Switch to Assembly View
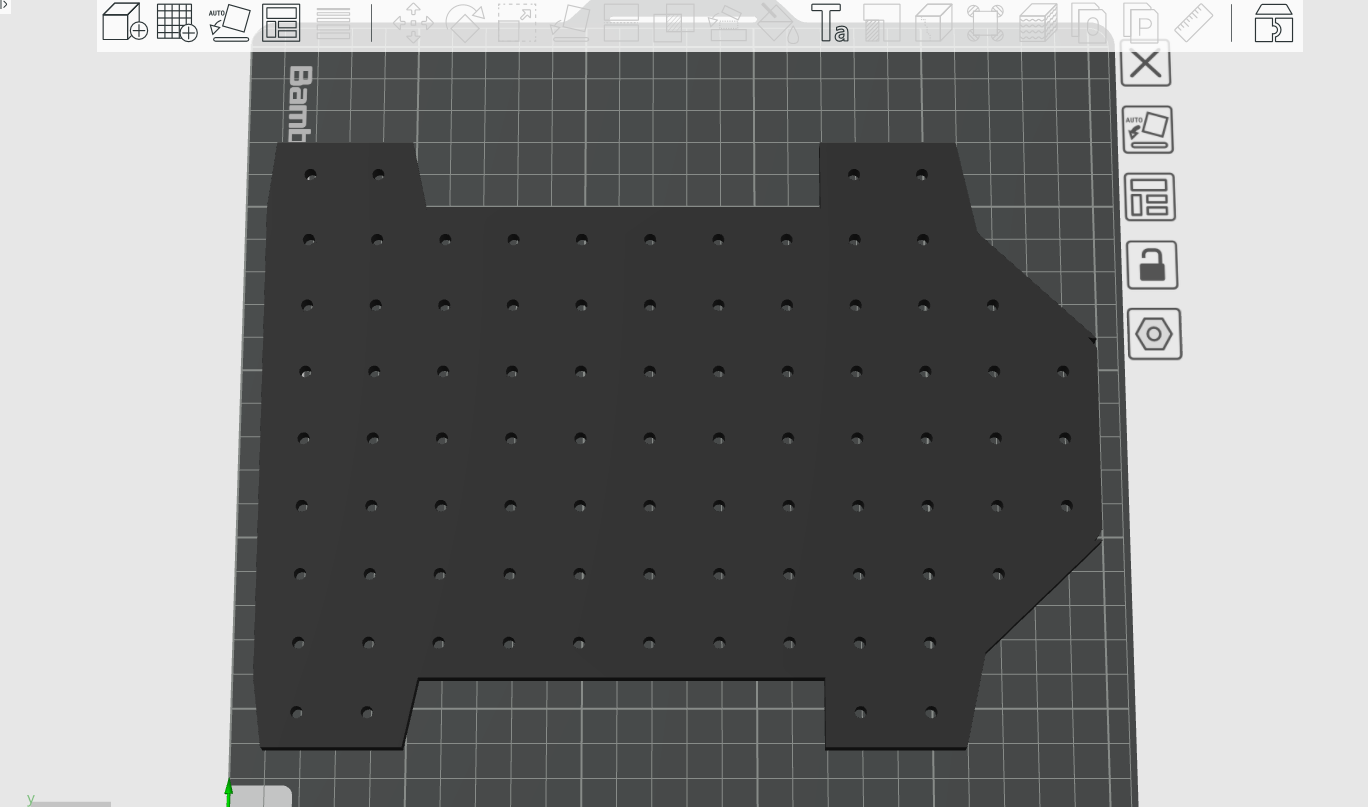Viewport: 1368px width, 807px height. 1273,22
